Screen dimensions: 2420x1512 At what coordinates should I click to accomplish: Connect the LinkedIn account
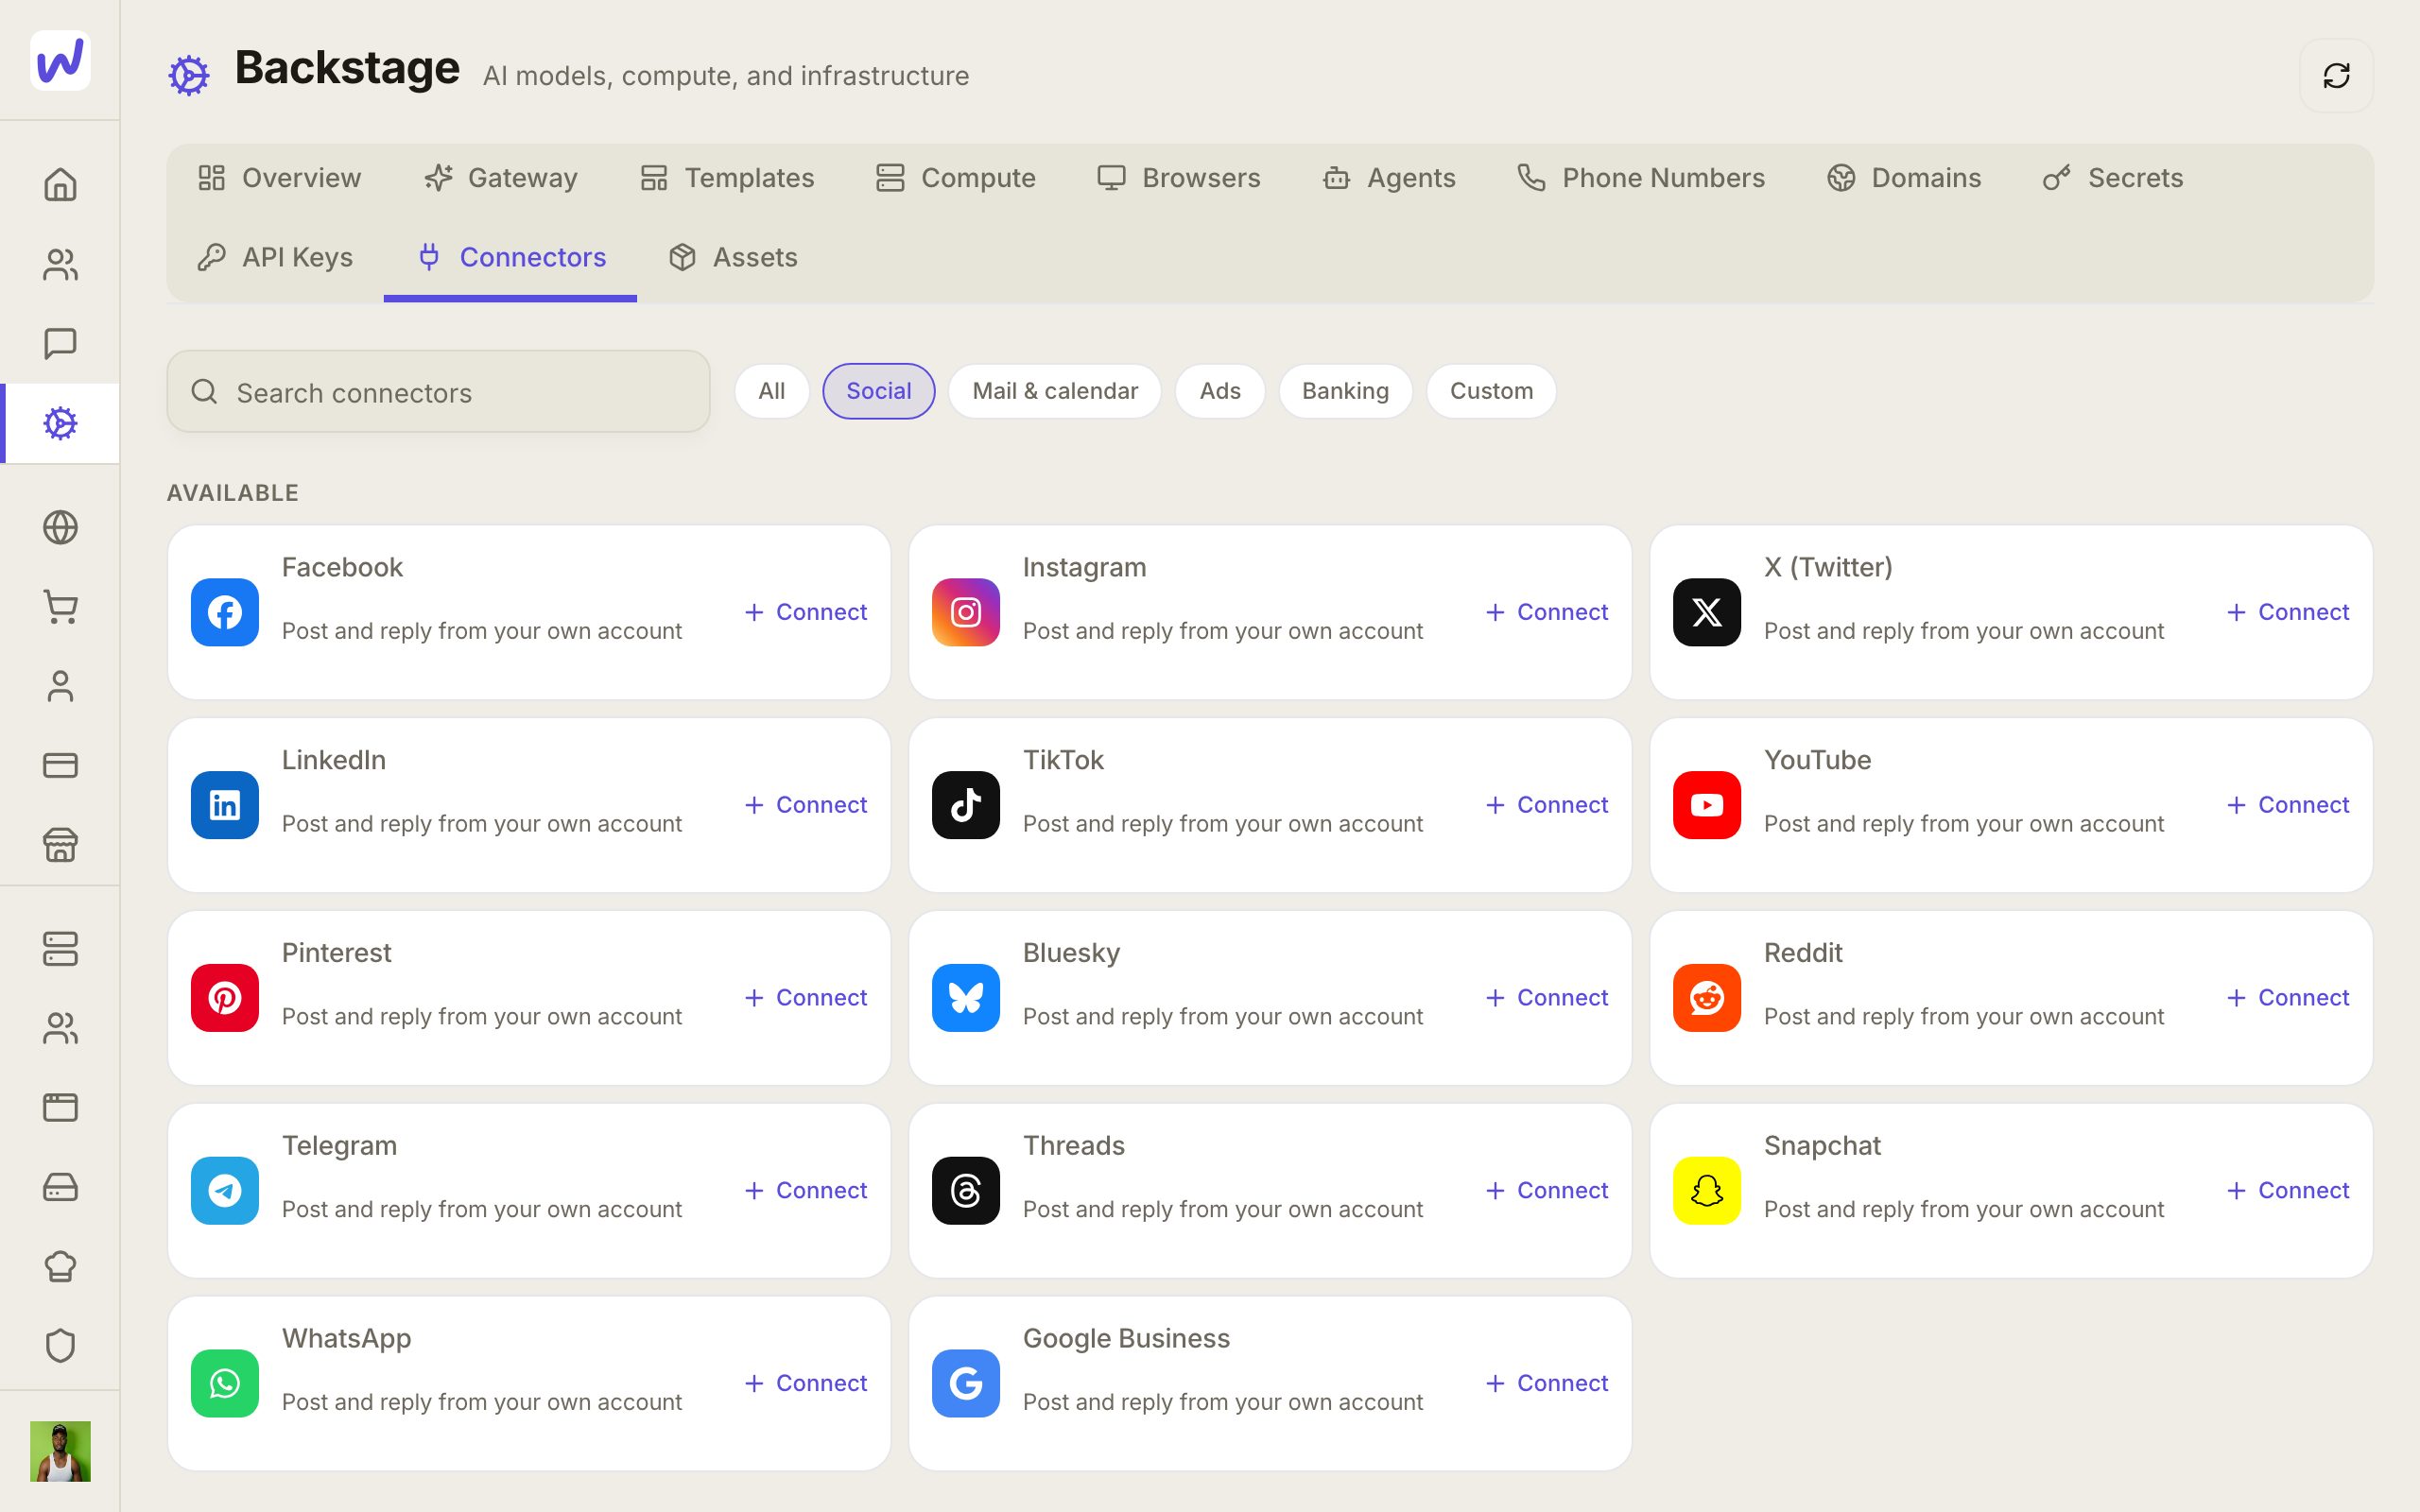tap(806, 805)
